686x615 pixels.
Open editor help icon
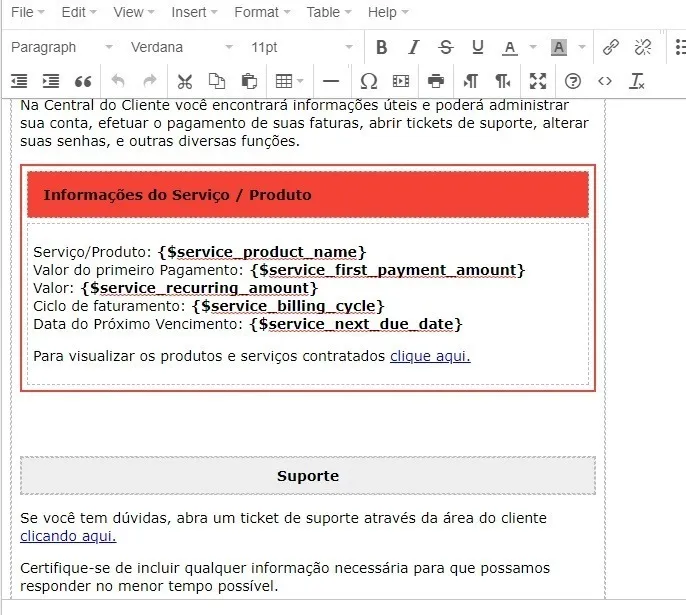pyautogui.click(x=573, y=81)
